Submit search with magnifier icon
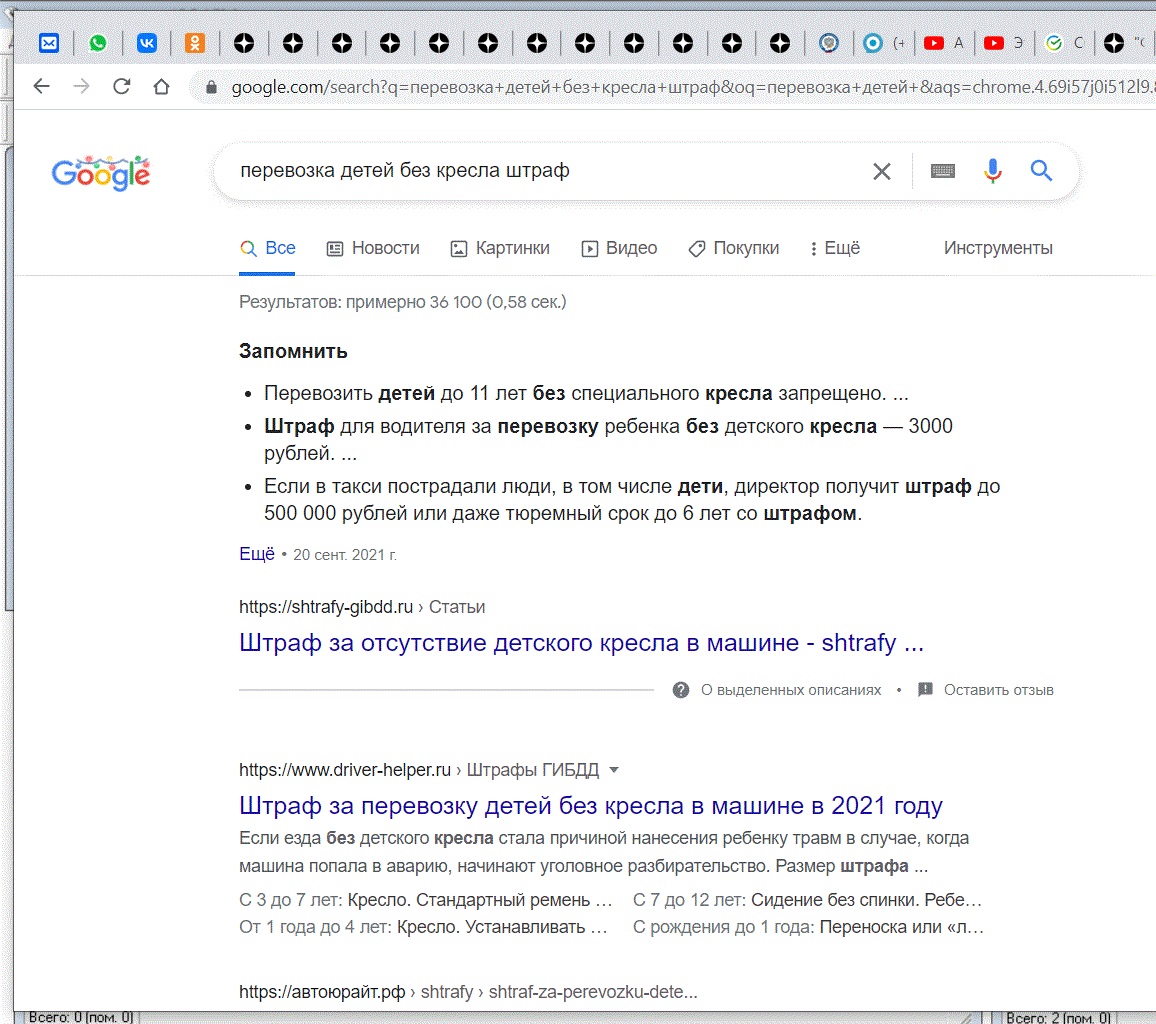 1041,171
